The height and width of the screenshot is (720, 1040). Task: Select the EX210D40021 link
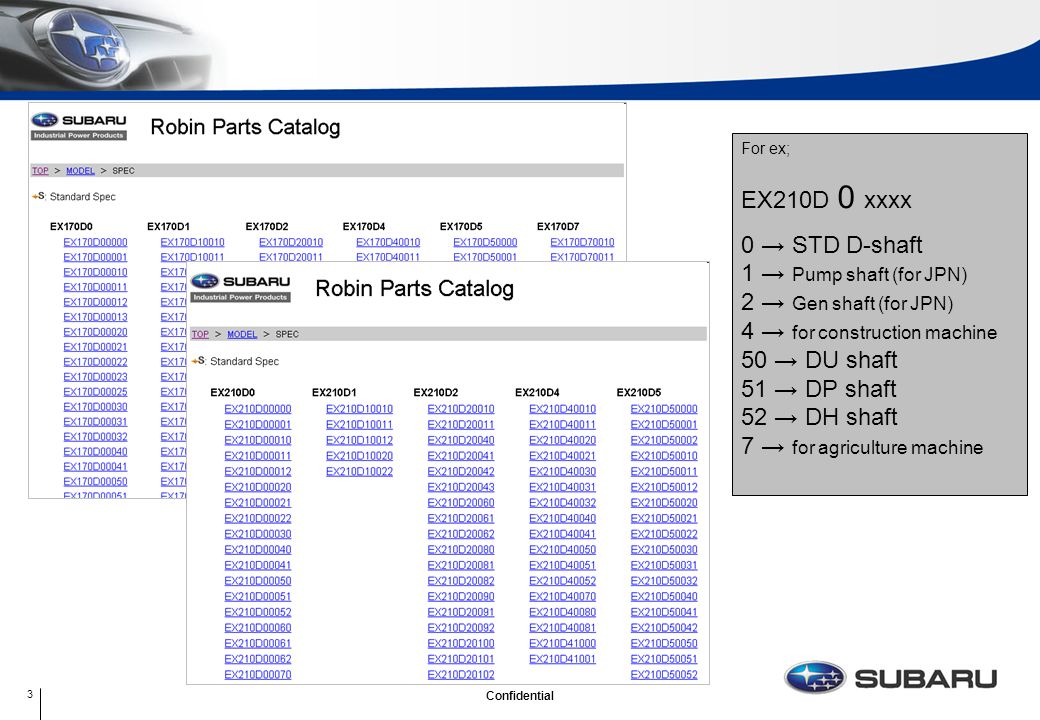pos(562,456)
